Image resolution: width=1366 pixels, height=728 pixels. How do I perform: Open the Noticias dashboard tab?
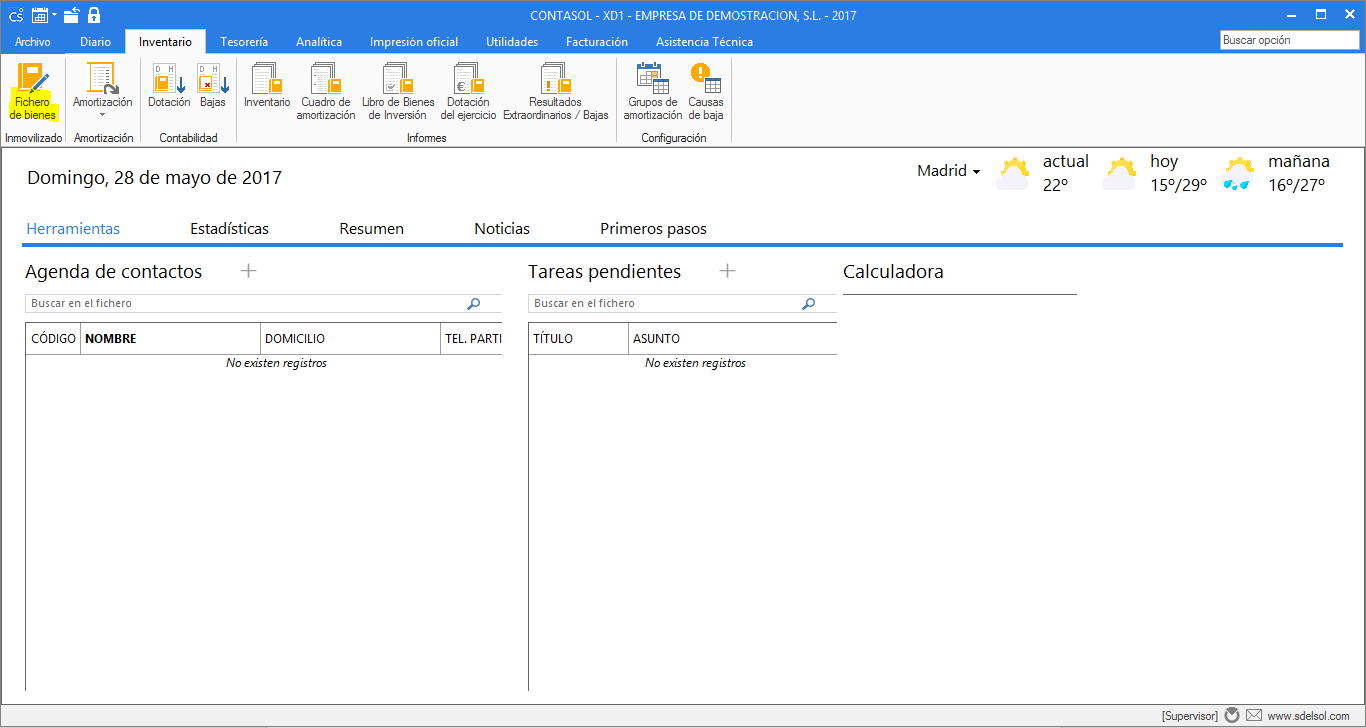pos(502,229)
